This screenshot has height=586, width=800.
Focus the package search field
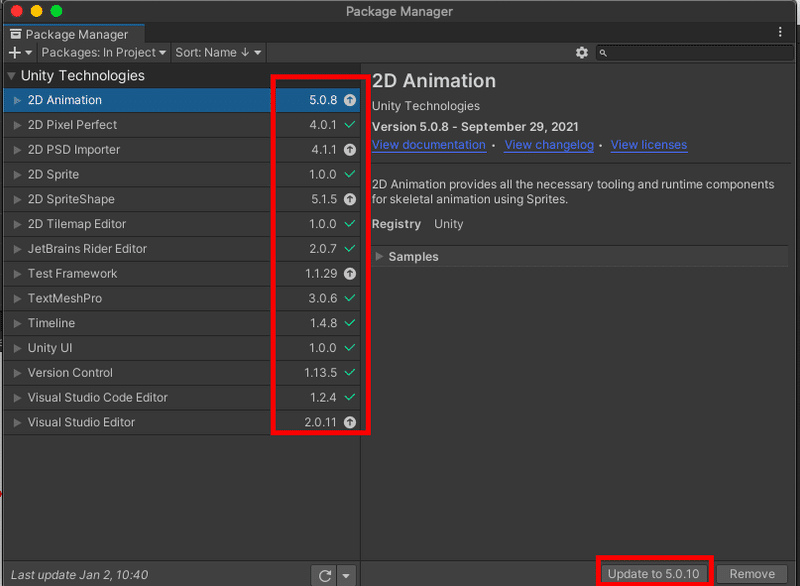(x=694, y=53)
